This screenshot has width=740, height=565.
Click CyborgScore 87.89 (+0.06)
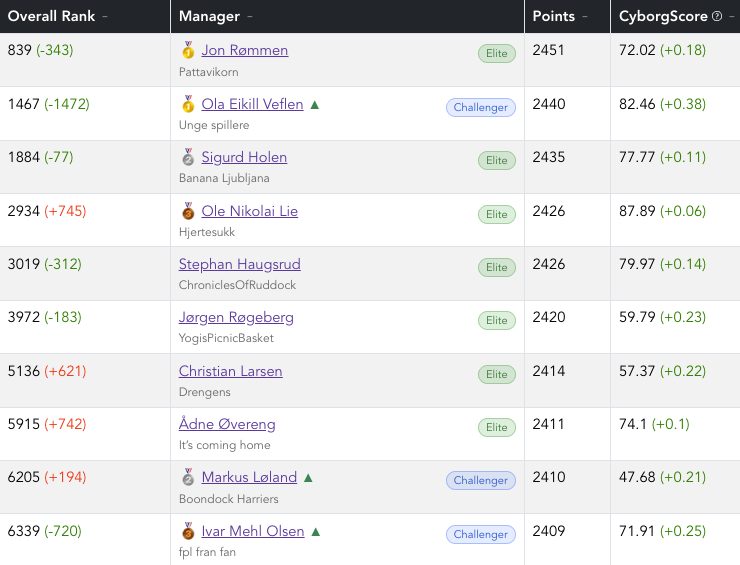click(662, 211)
